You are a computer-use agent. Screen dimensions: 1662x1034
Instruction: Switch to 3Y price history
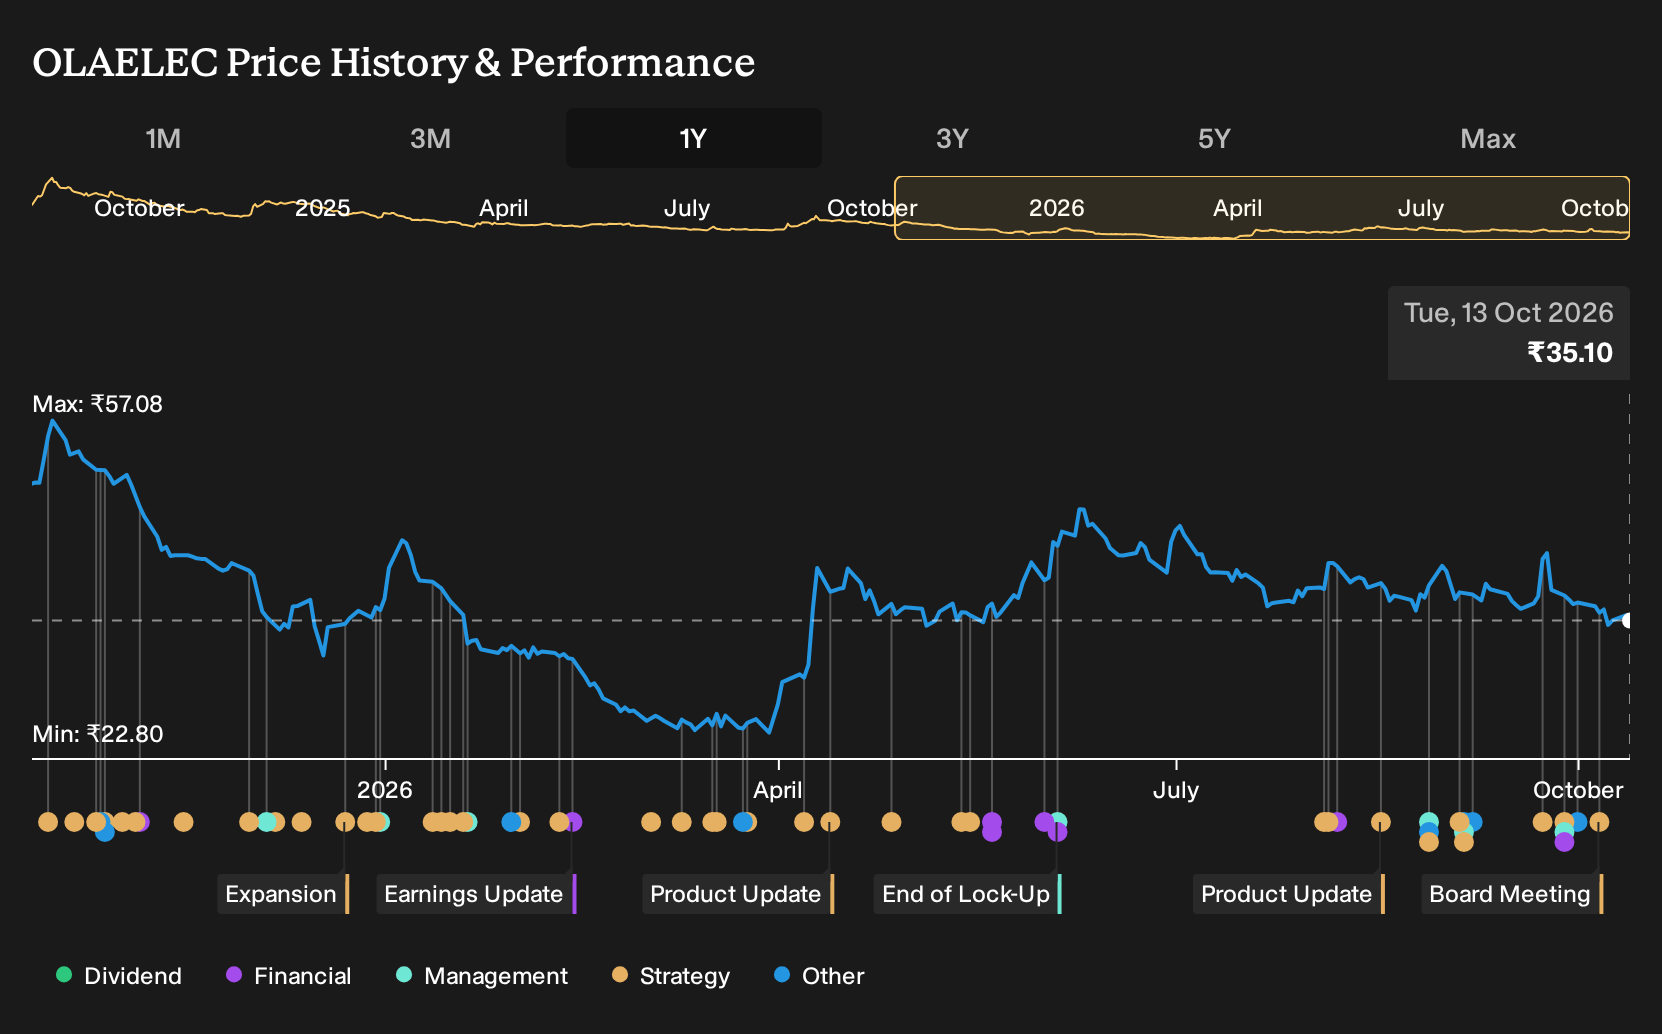click(x=952, y=138)
